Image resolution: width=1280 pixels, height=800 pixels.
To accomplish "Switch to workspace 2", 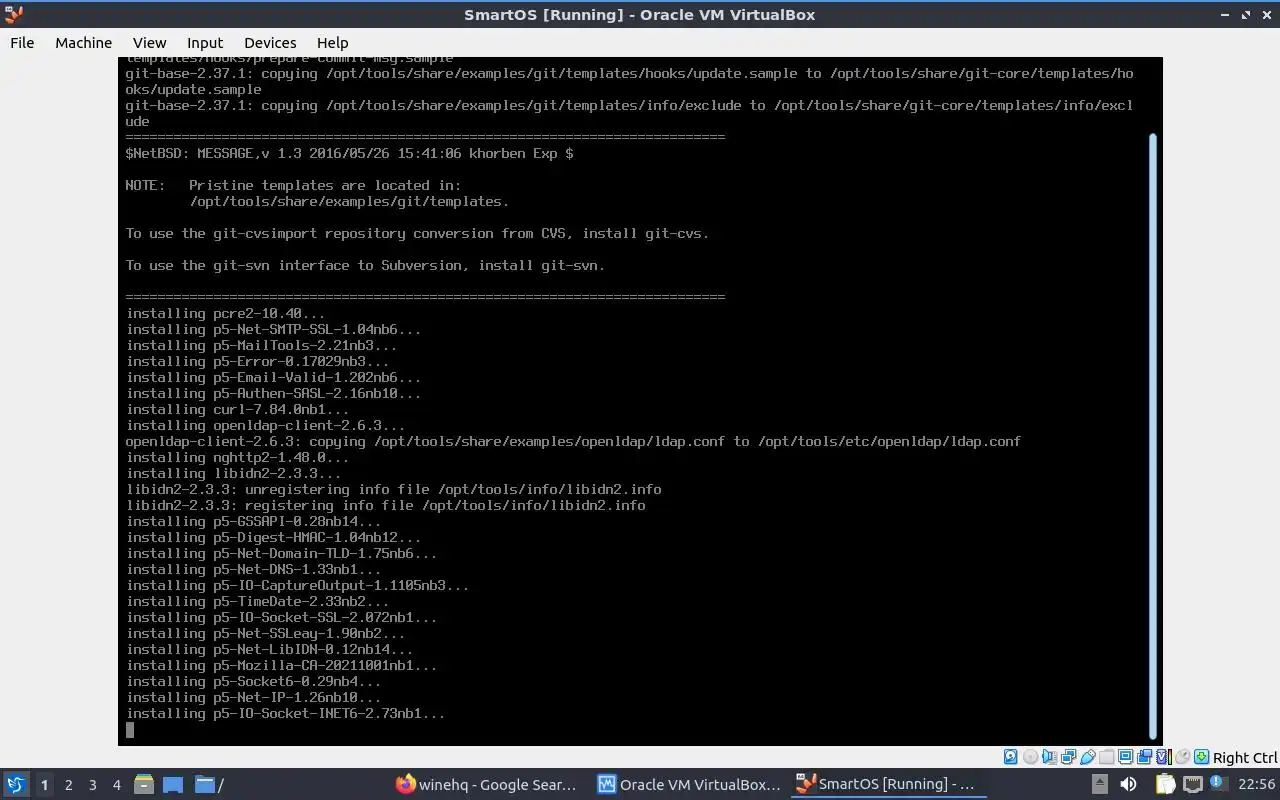I will (x=68, y=785).
